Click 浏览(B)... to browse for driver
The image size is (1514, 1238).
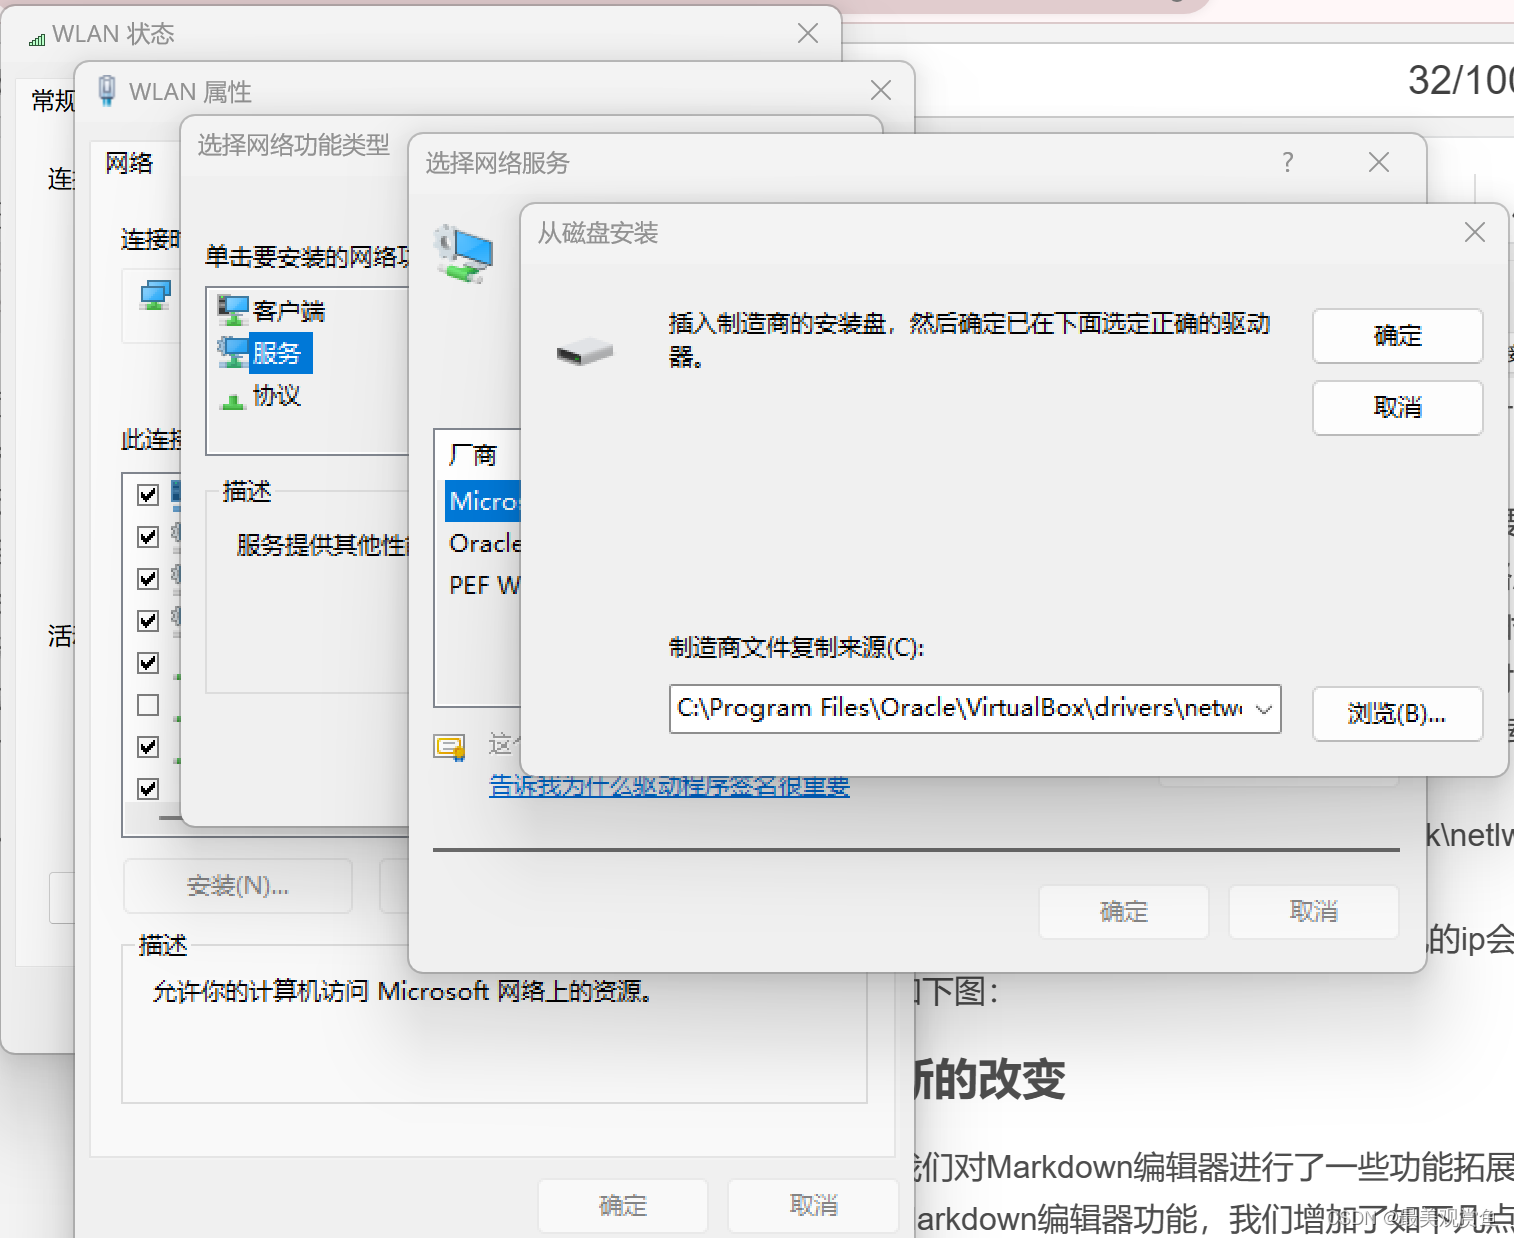[1397, 714]
